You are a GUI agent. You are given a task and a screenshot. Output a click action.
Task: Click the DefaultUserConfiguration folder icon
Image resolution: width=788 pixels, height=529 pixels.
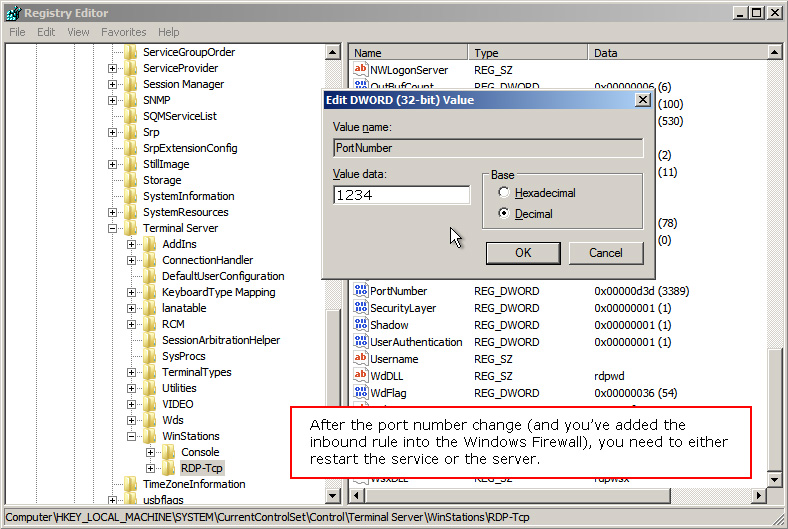click(150, 276)
